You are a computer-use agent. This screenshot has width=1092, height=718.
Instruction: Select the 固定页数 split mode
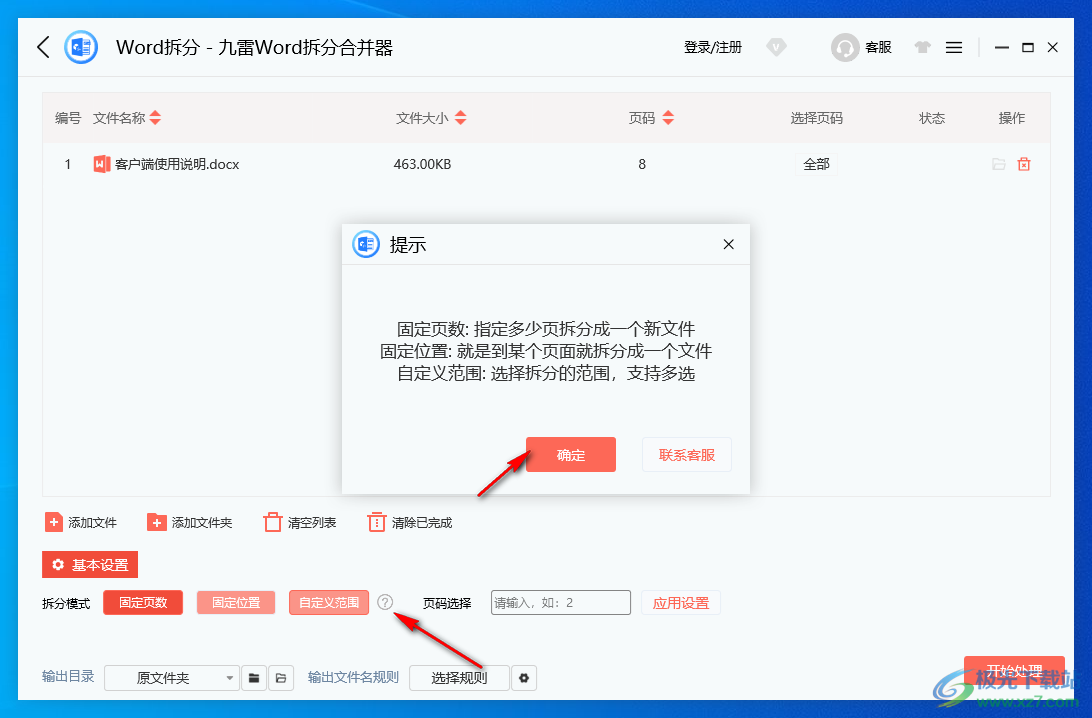click(x=143, y=602)
